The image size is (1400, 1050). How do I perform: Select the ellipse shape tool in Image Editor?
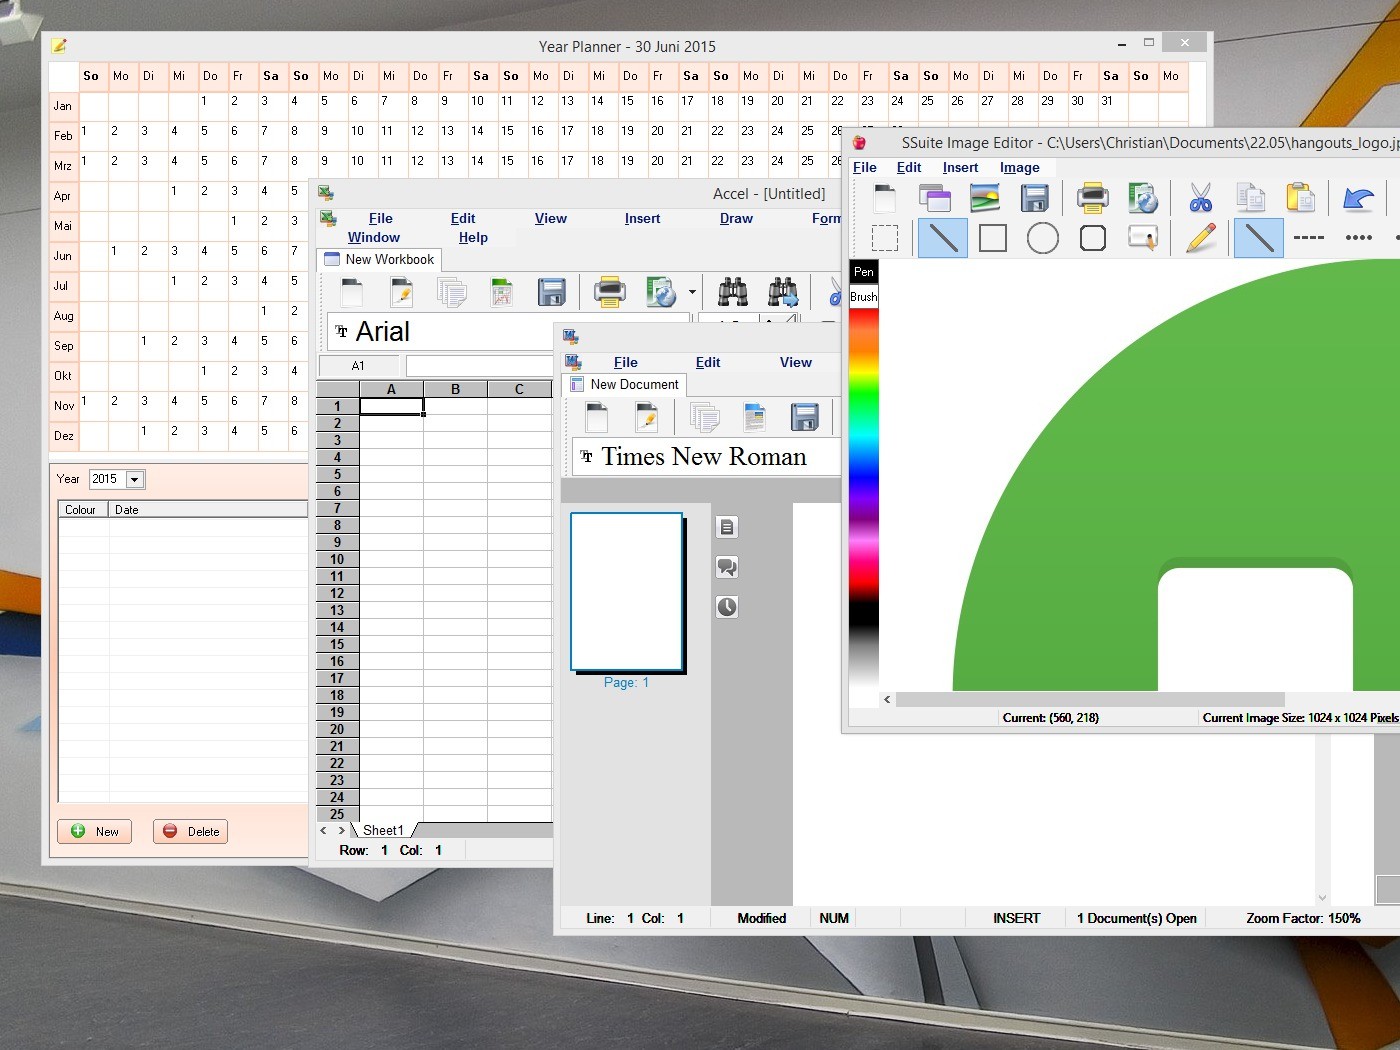(x=1042, y=239)
